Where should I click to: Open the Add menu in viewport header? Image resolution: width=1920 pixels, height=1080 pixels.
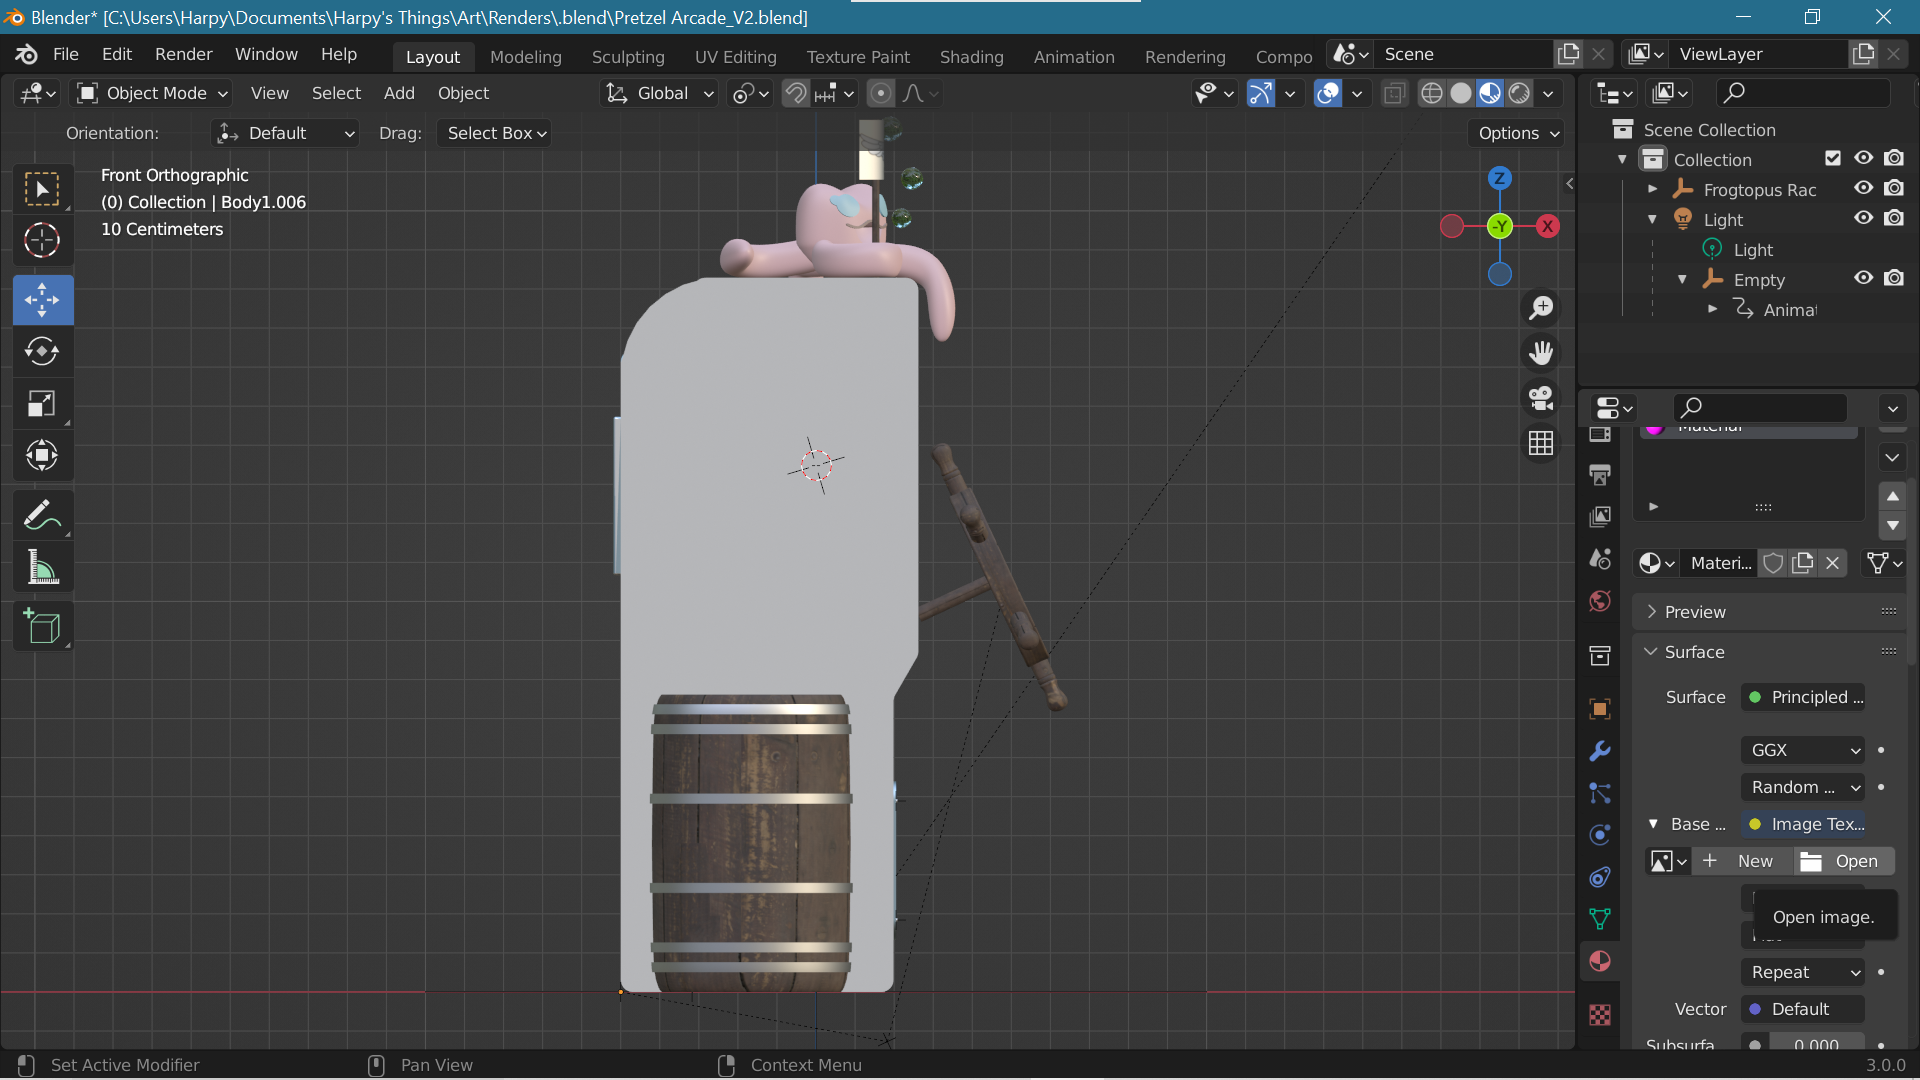coord(399,93)
